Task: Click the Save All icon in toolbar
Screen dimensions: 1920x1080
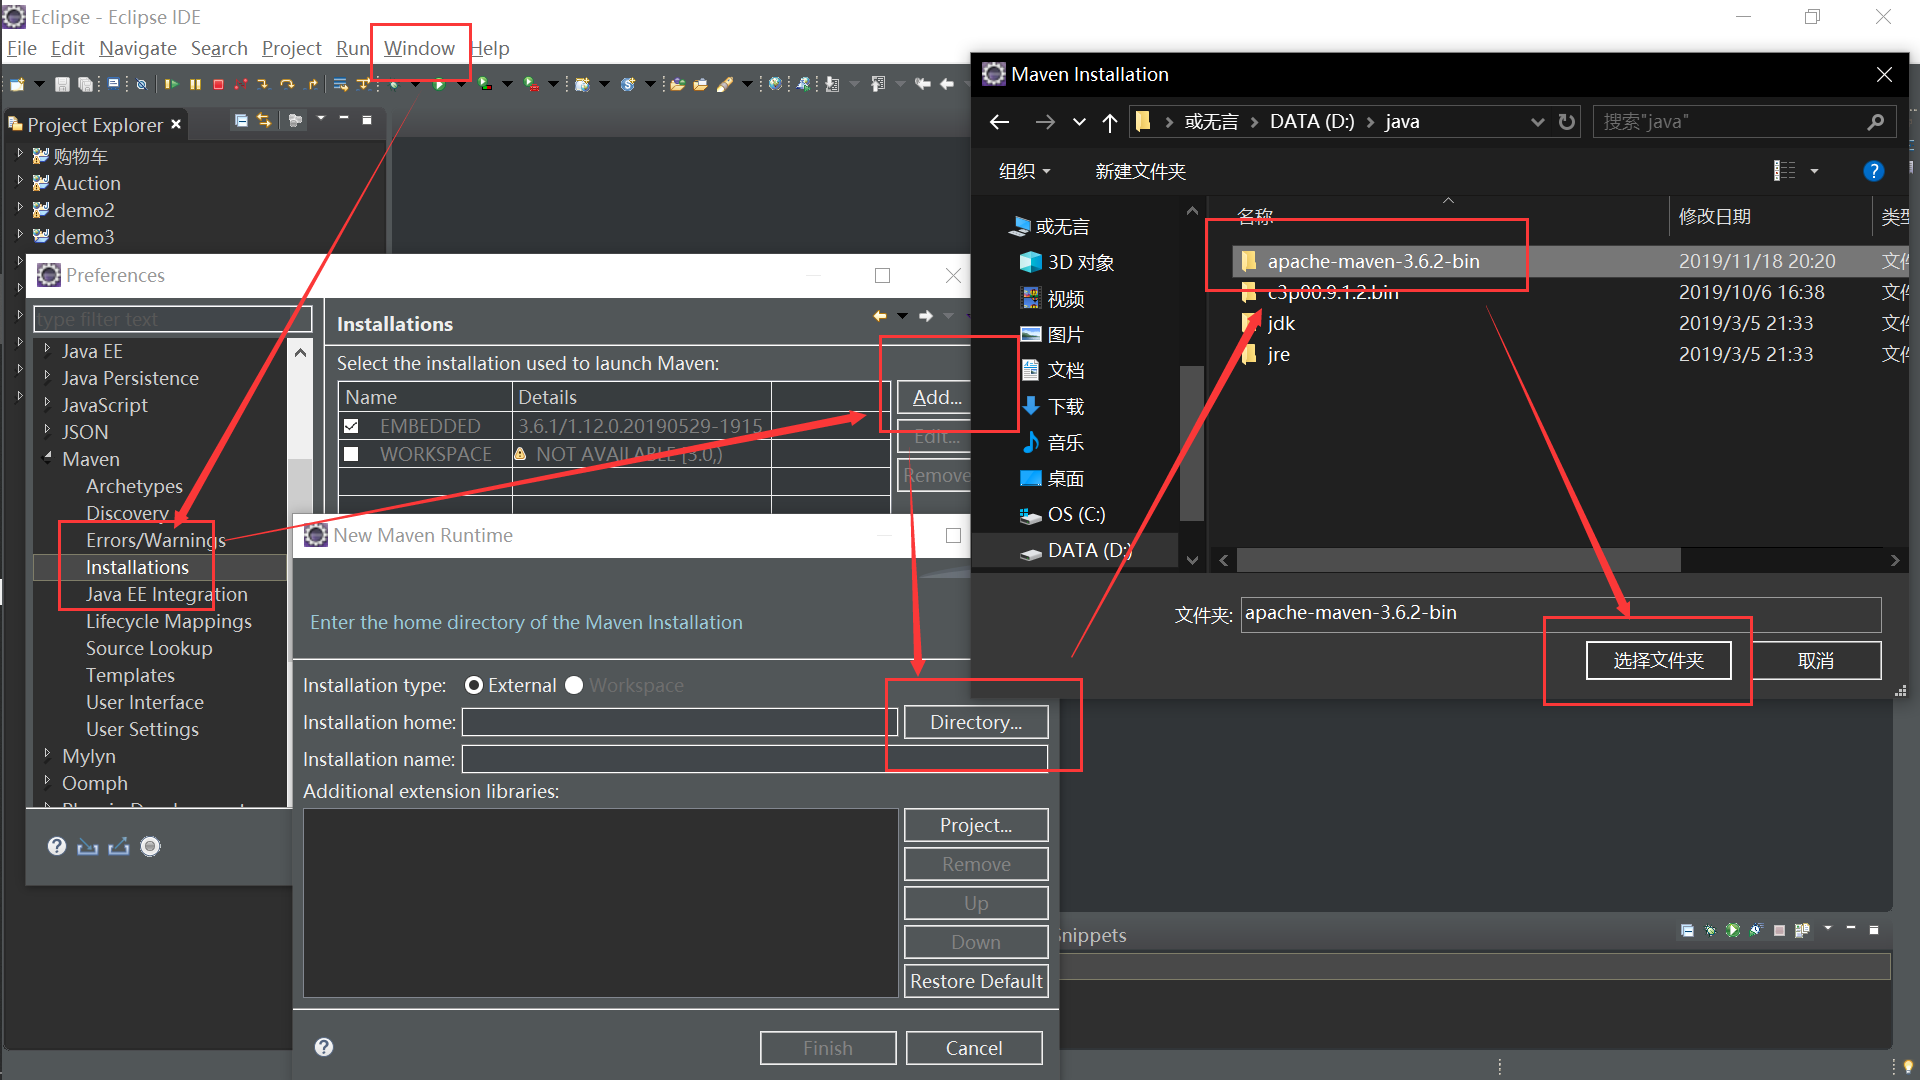Action: (x=86, y=84)
